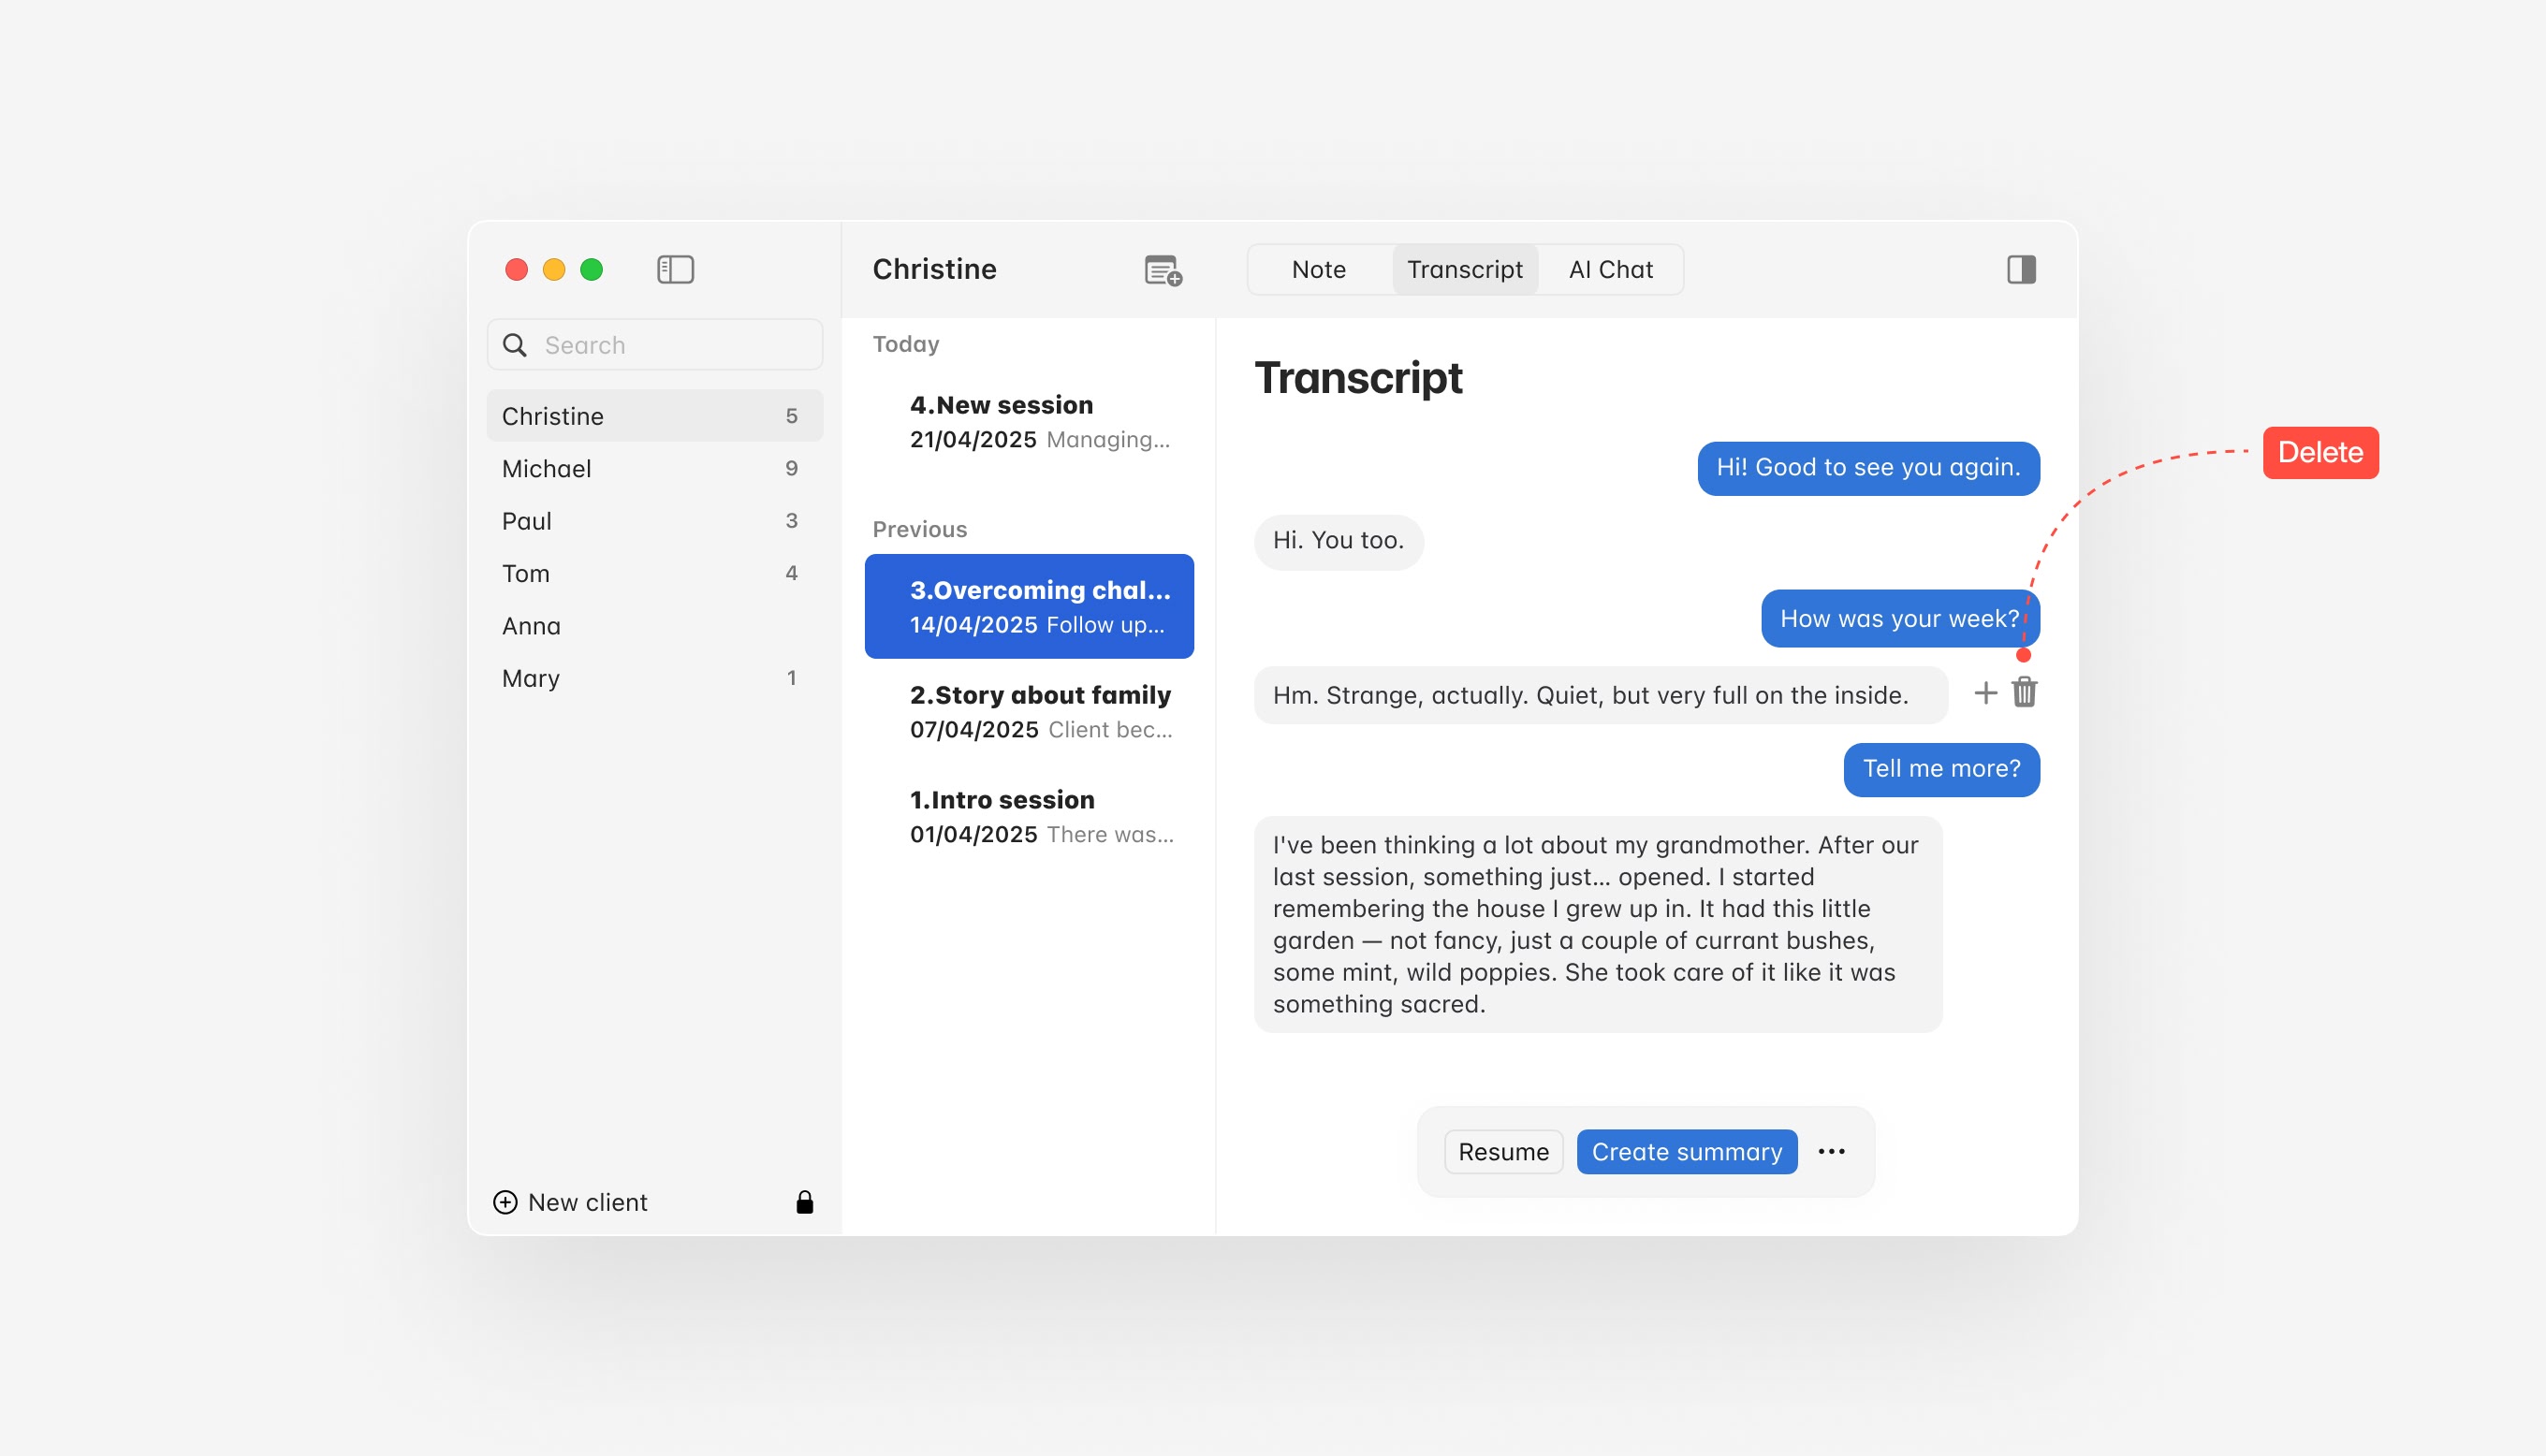The image size is (2546, 1456).
Task: Select the Transcript tab
Action: pyautogui.click(x=1464, y=269)
